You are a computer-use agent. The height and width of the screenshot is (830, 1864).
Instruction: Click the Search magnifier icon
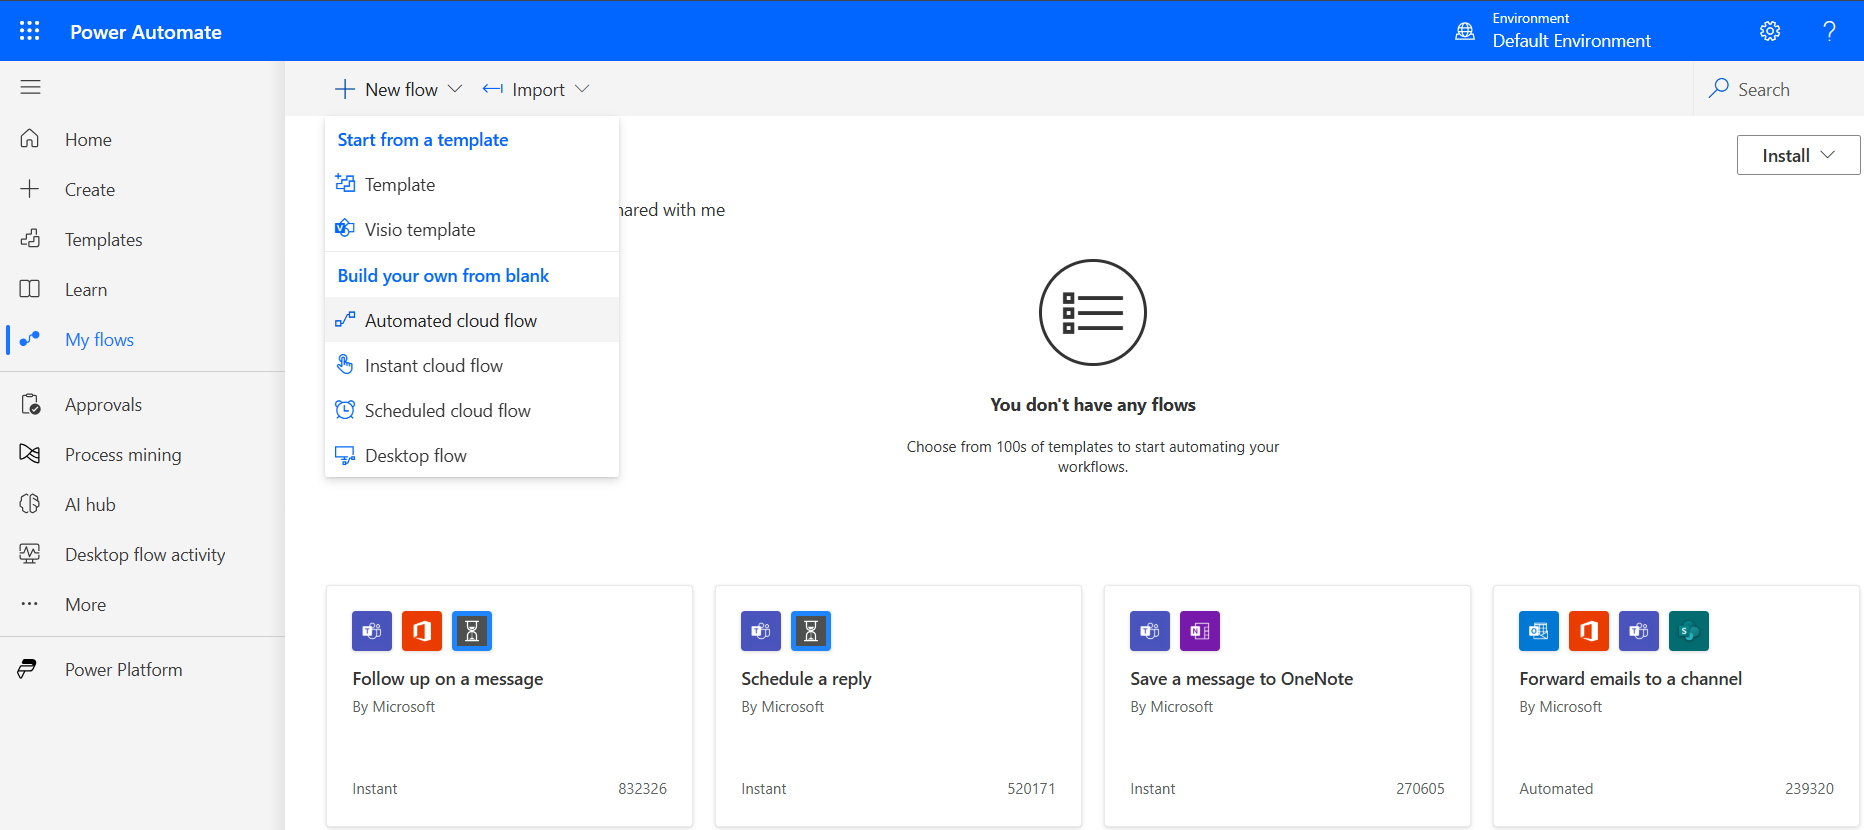[x=1719, y=88]
